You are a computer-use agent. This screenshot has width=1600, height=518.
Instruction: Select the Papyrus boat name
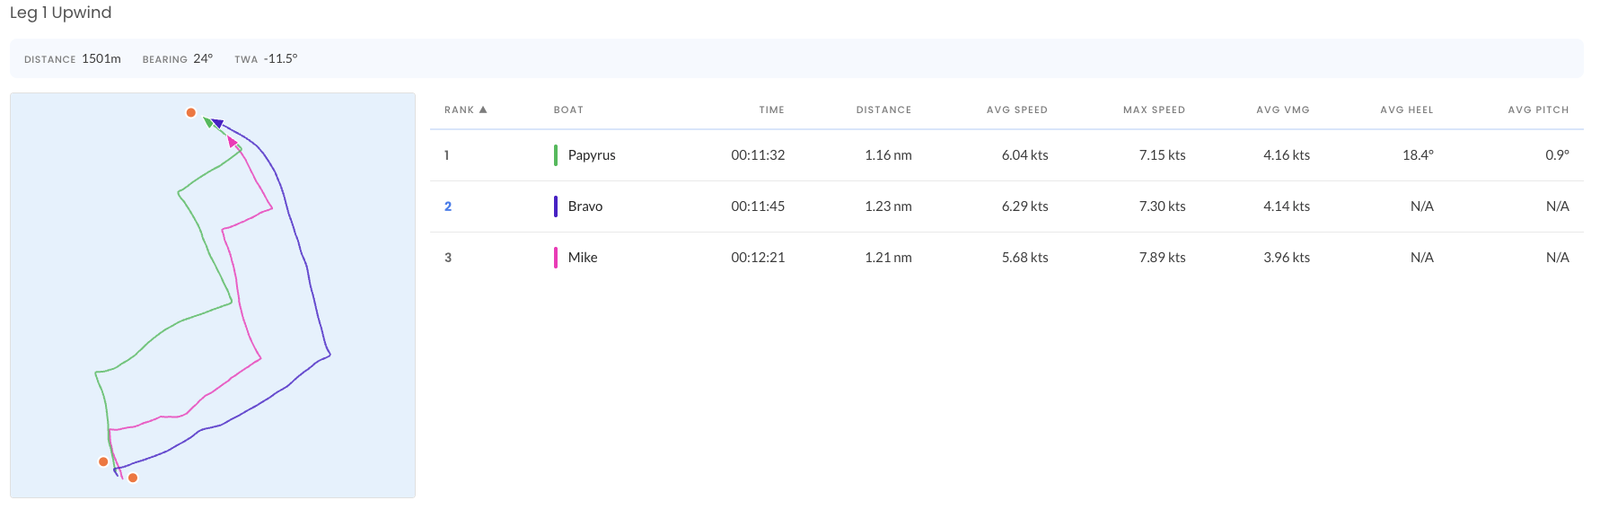point(591,155)
